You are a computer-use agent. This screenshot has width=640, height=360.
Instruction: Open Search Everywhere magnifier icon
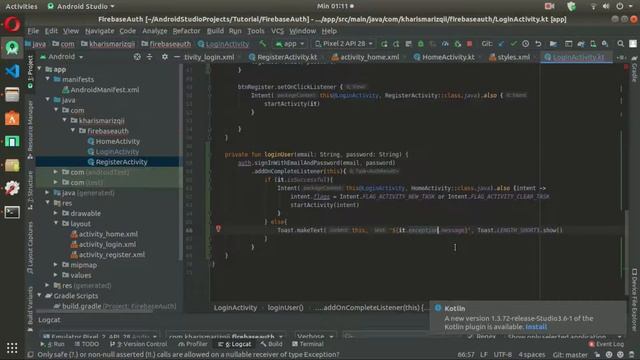(x=620, y=44)
